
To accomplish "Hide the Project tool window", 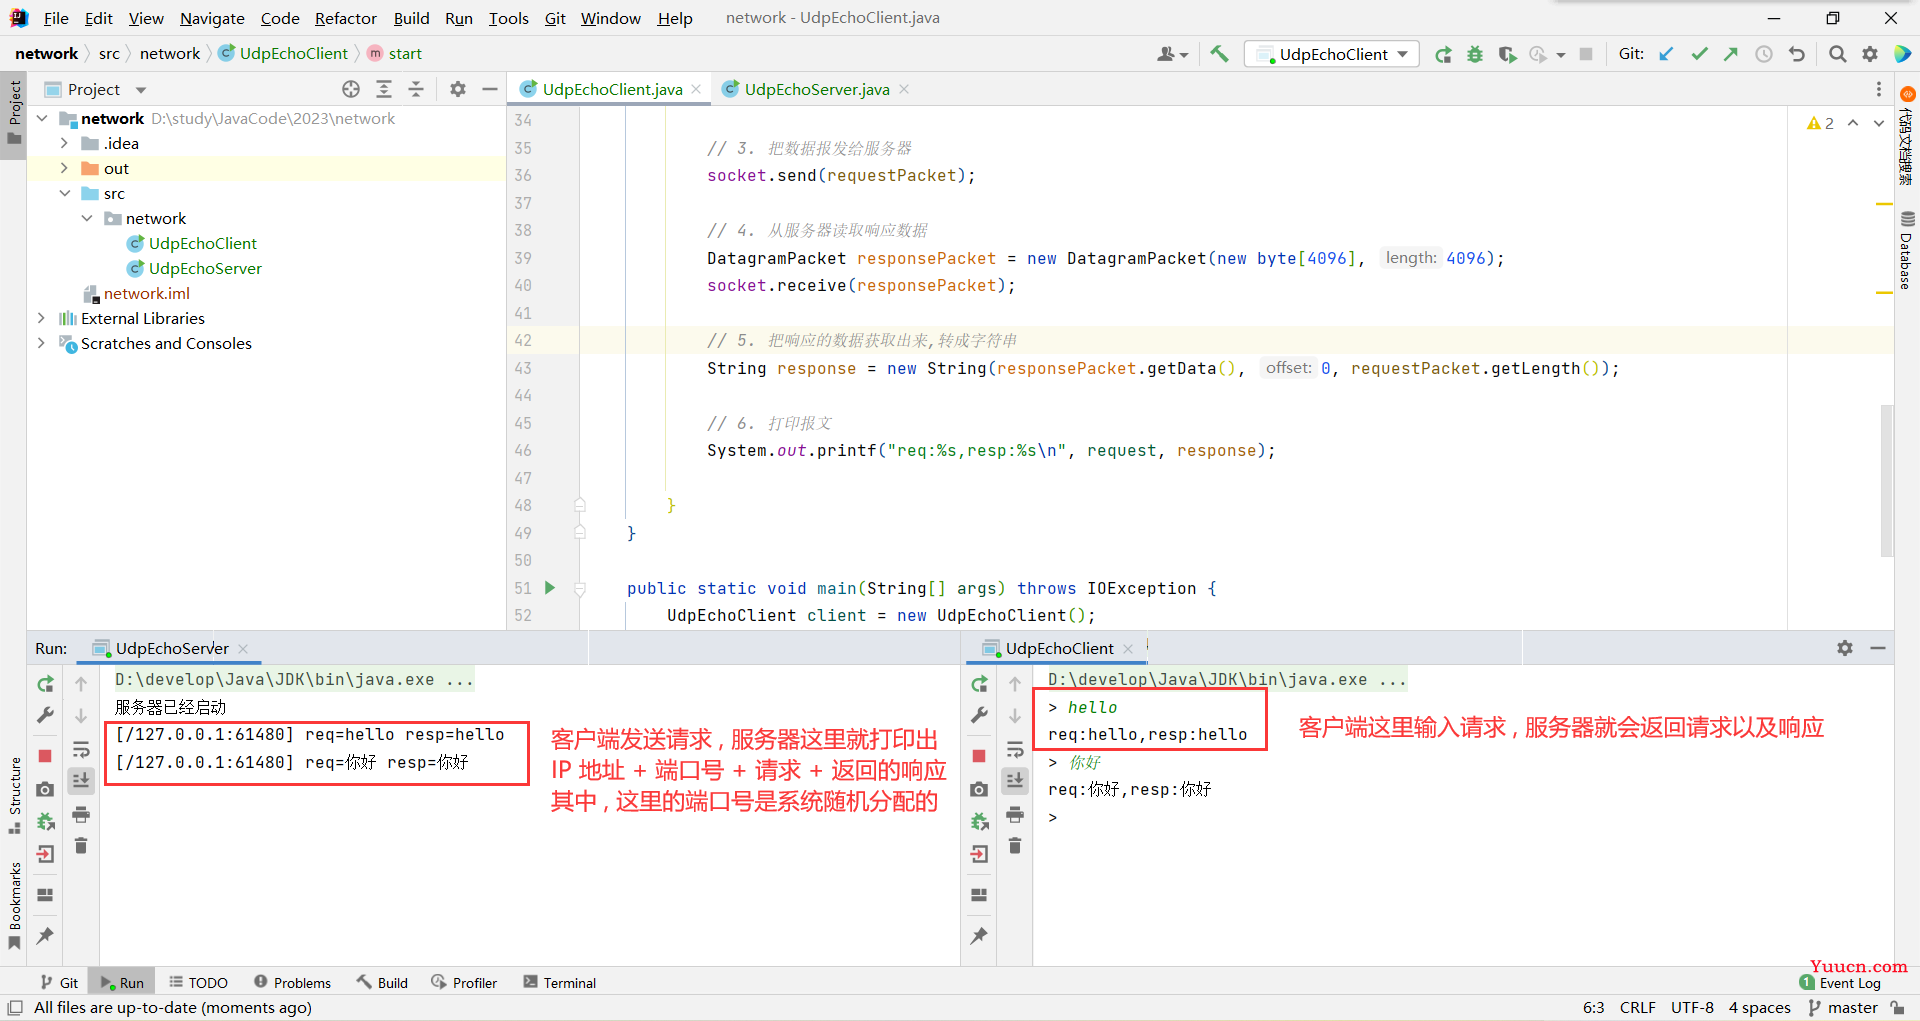I will click(490, 89).
